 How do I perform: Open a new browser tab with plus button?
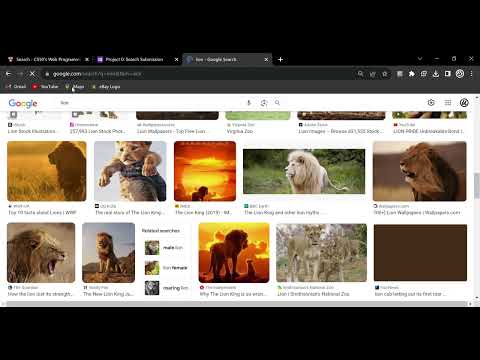[x=280, y=59]
